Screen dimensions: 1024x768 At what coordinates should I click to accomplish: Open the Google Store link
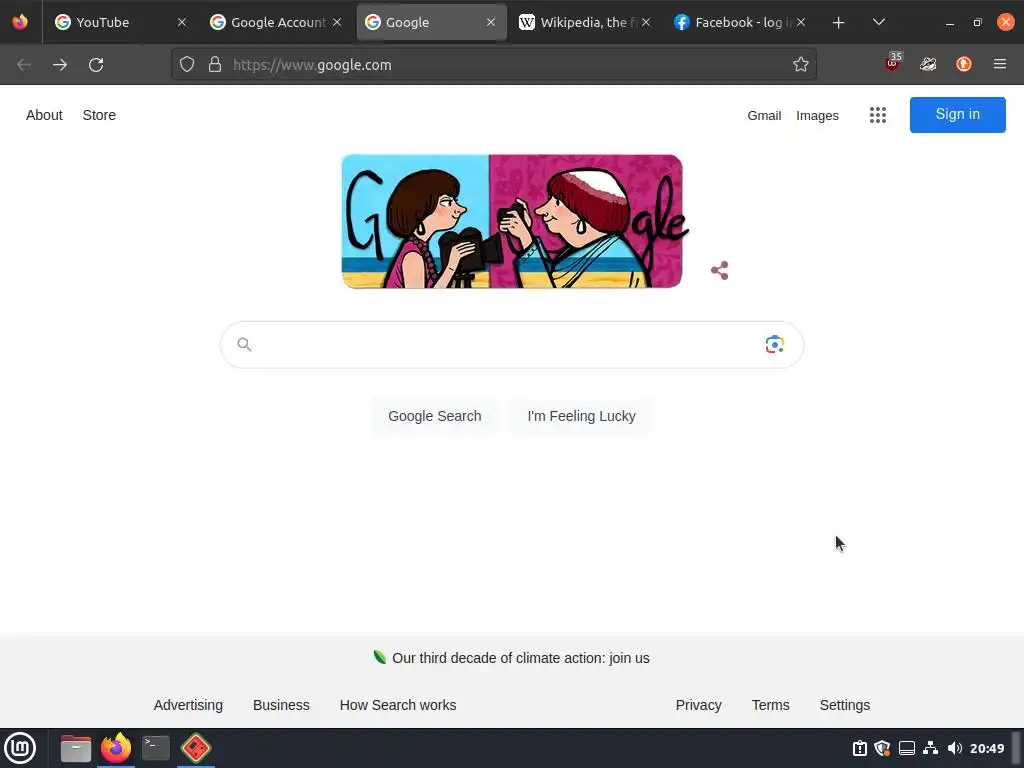[99, 115]
